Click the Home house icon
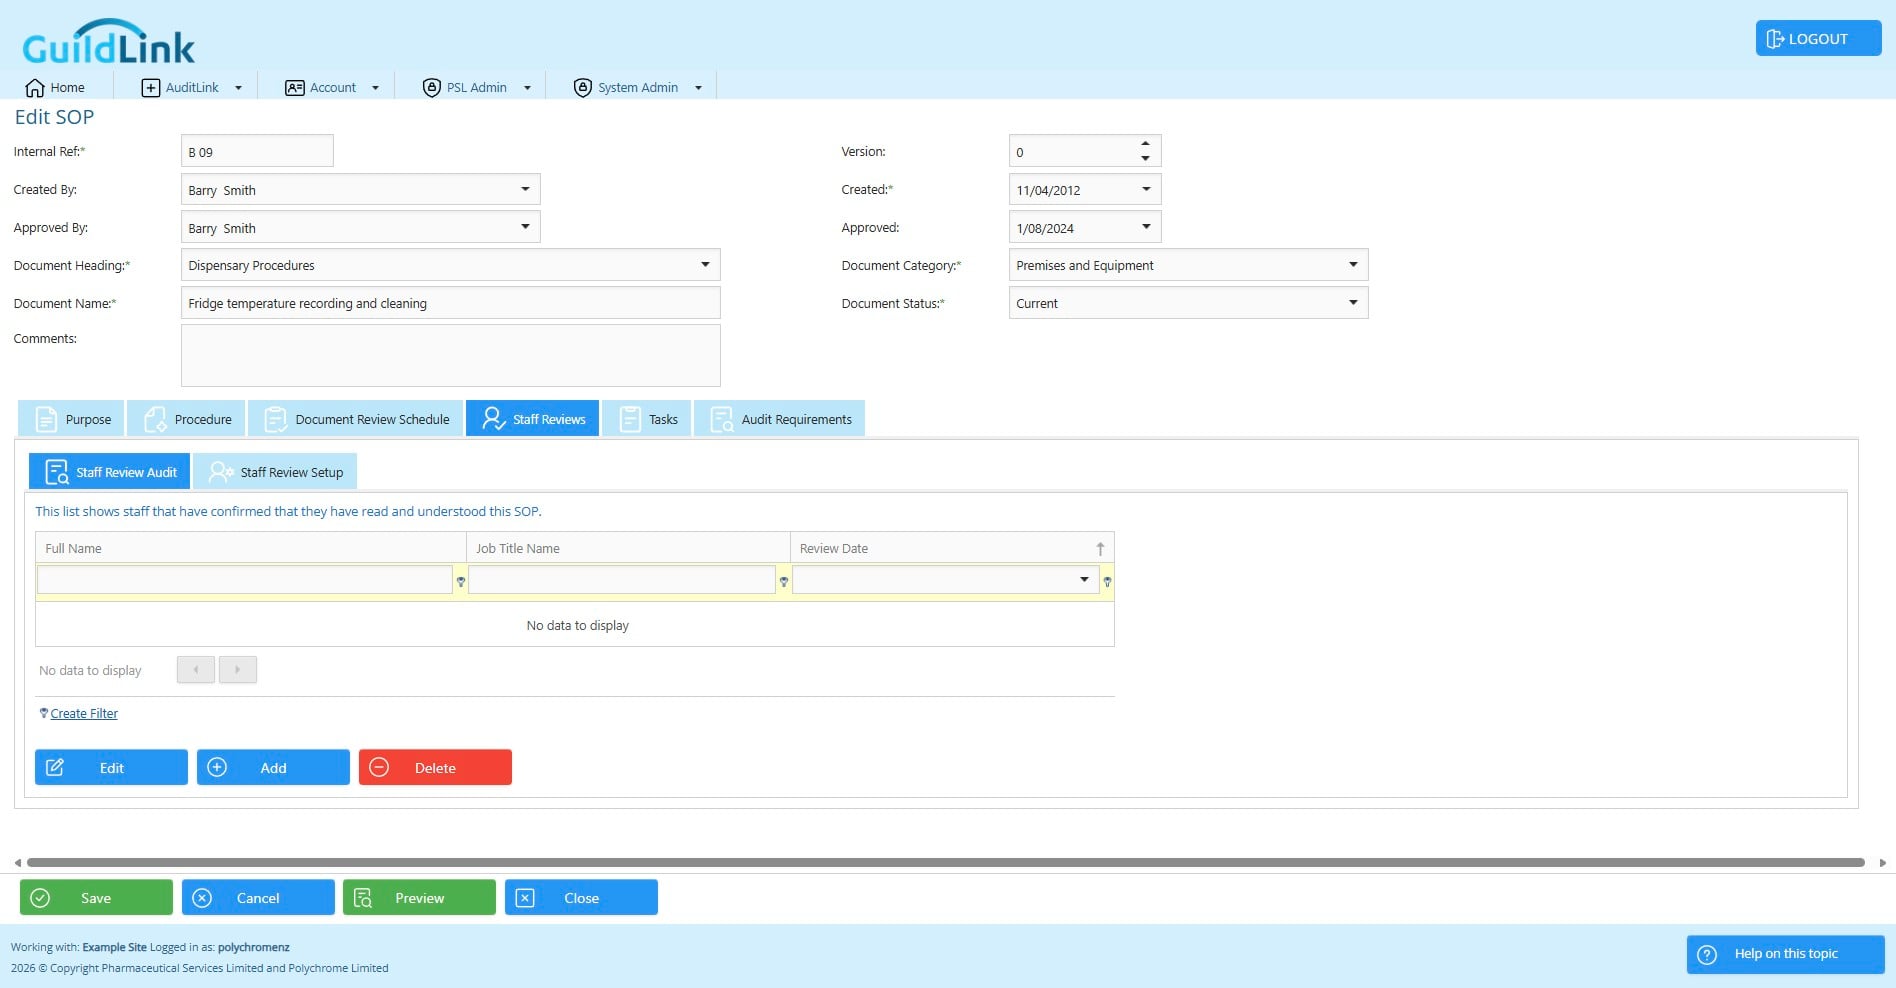Screen dimensions: 1896x988 click(x=35, y=88)
